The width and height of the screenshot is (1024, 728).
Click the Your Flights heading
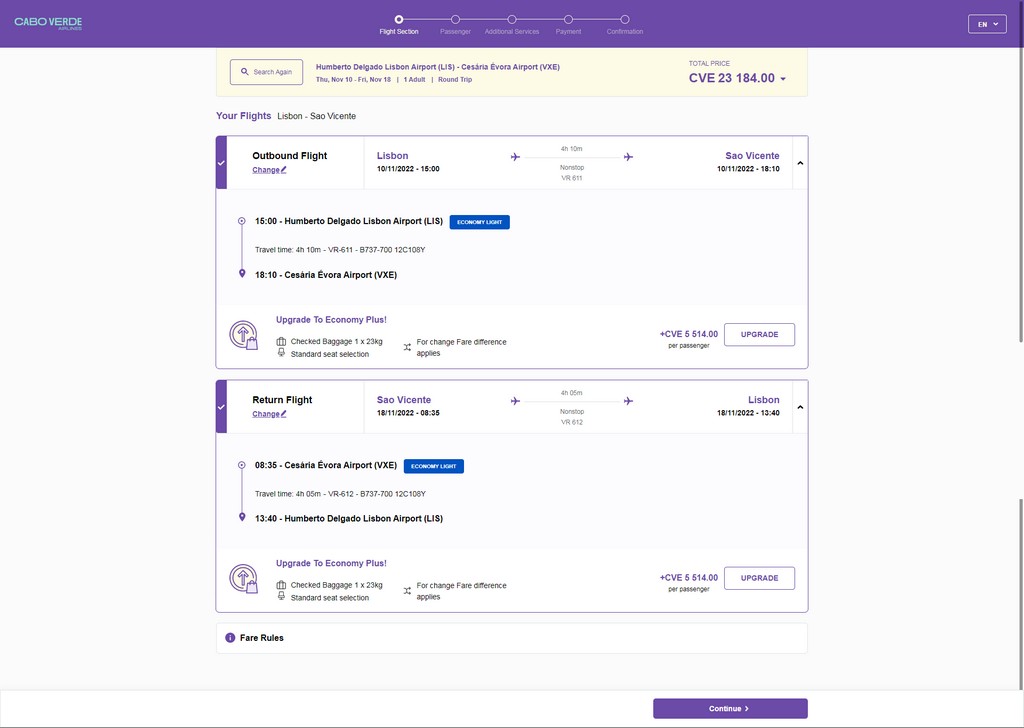tap(244, 116)
